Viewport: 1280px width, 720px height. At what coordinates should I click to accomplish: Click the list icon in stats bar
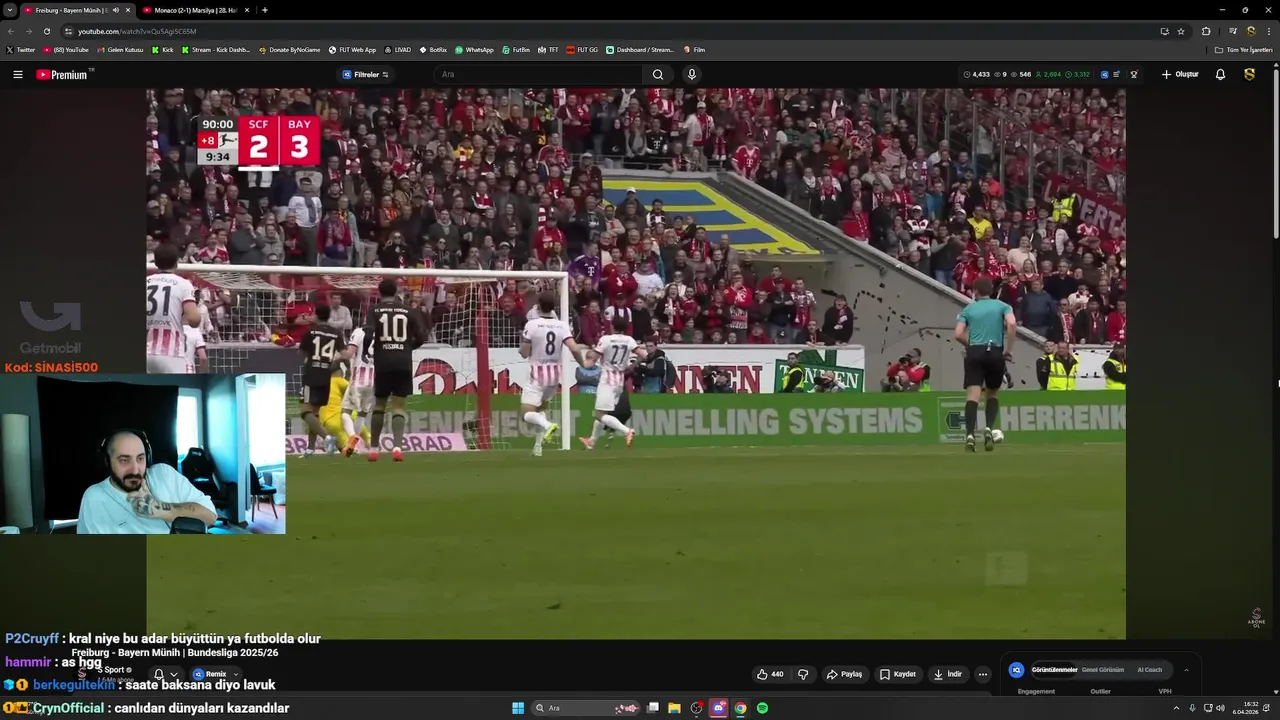coord(1117,74)
